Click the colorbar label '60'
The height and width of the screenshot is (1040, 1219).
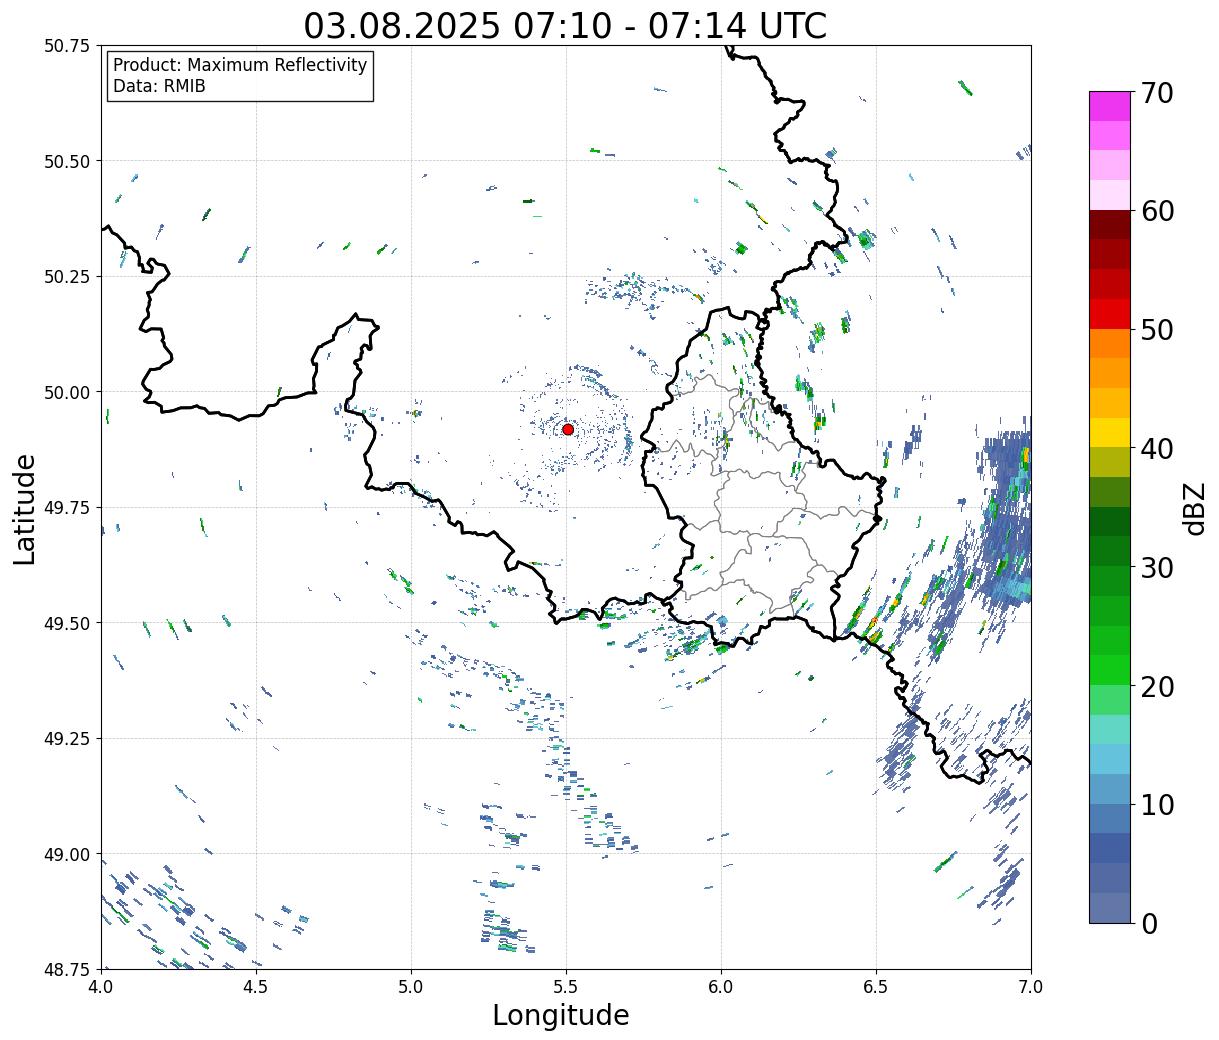point(1157,211)
